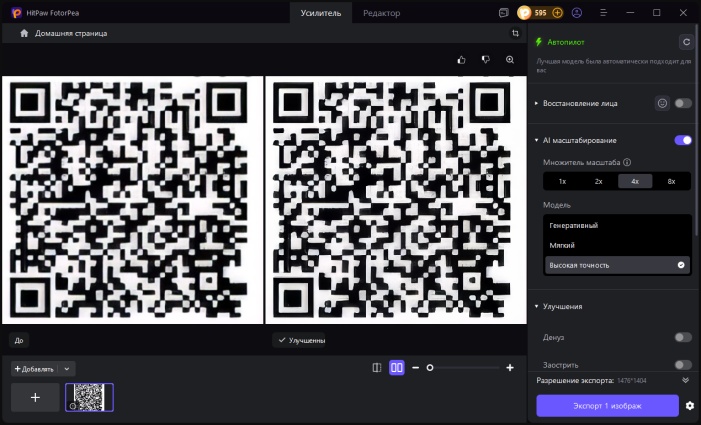Enable the Denoise switch
The width and height of the screenshot is (701, 425).
coord(683,337)
